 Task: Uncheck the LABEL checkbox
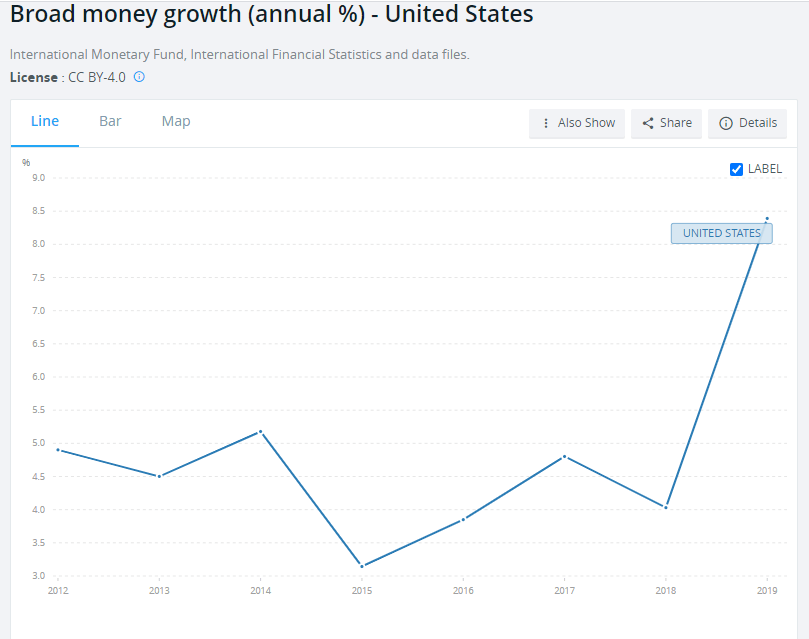click(737, 169)
